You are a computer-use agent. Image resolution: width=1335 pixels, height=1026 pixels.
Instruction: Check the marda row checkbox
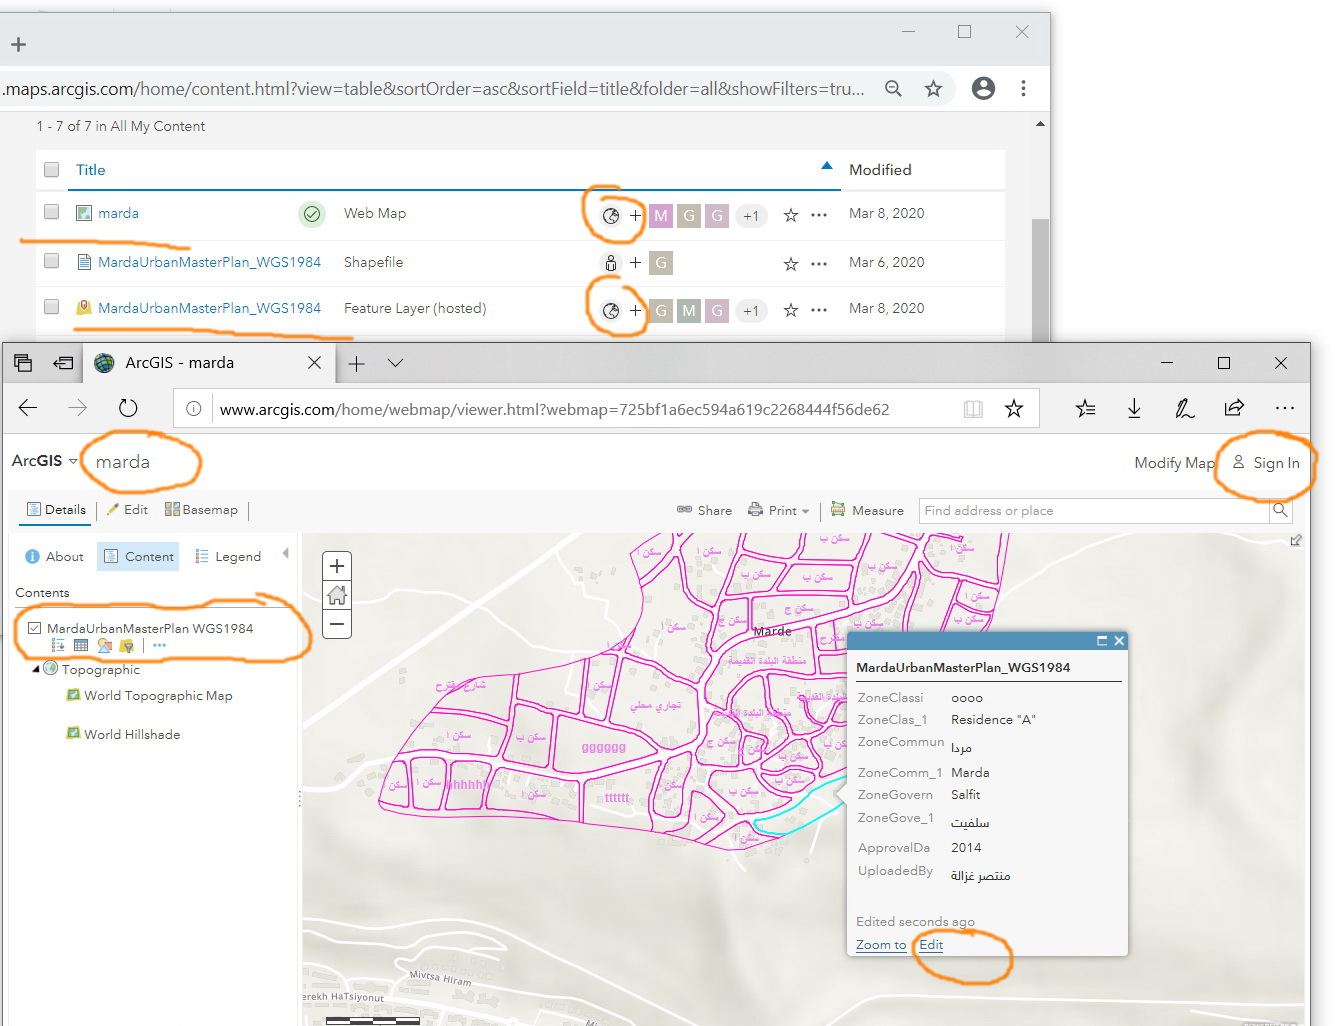(52, 212)
